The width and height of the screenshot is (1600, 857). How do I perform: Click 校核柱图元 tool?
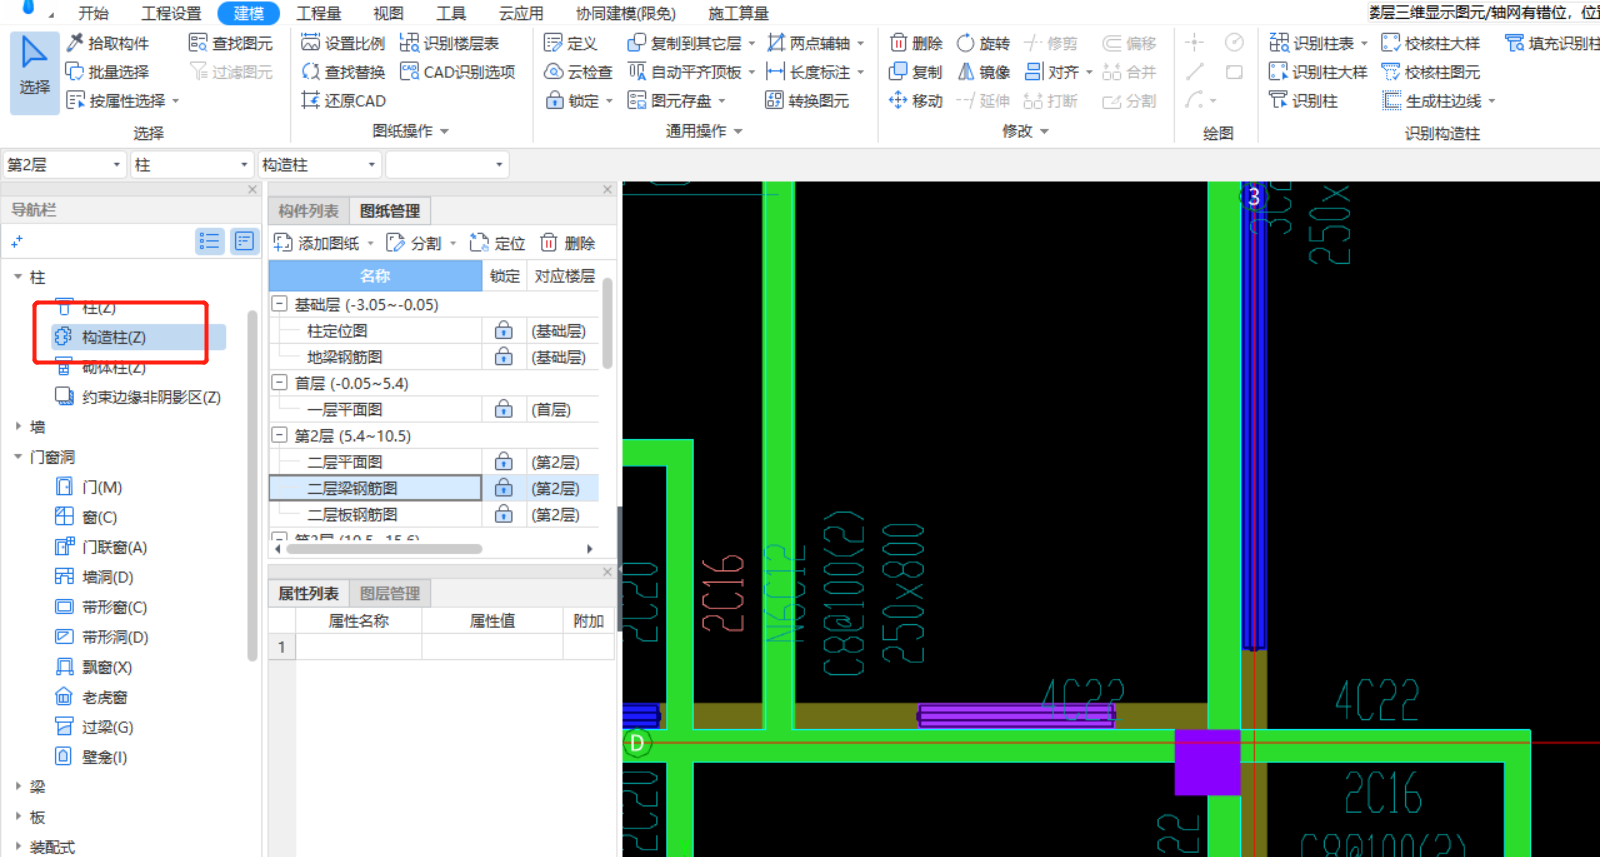(1431, 72)
